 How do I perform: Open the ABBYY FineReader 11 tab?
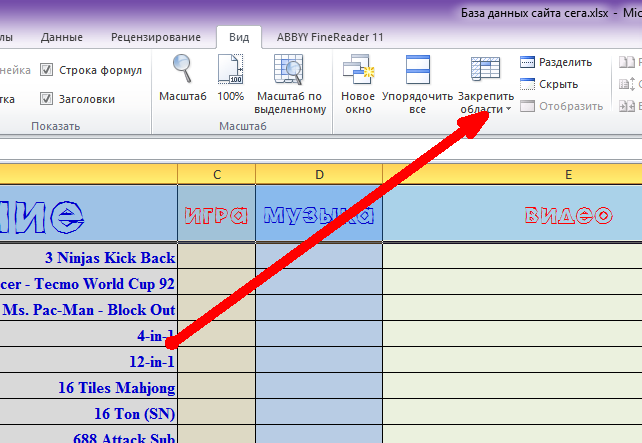click(x=330, y=37)
